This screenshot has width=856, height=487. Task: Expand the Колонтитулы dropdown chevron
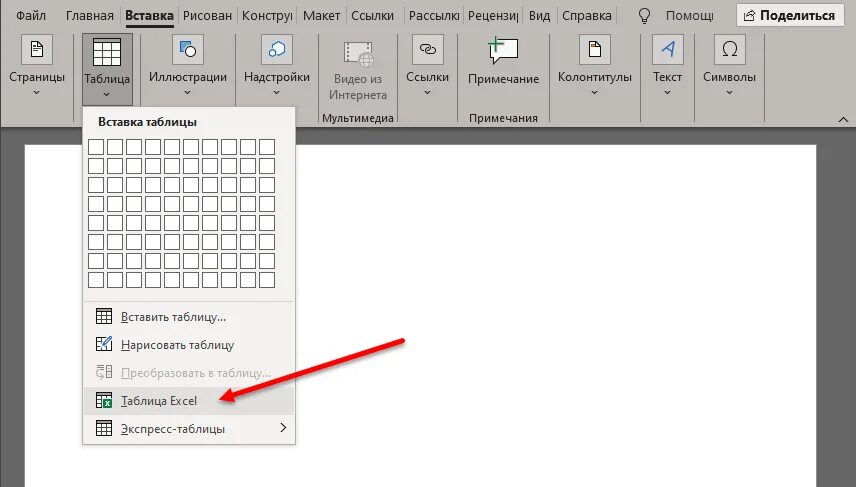595,93
